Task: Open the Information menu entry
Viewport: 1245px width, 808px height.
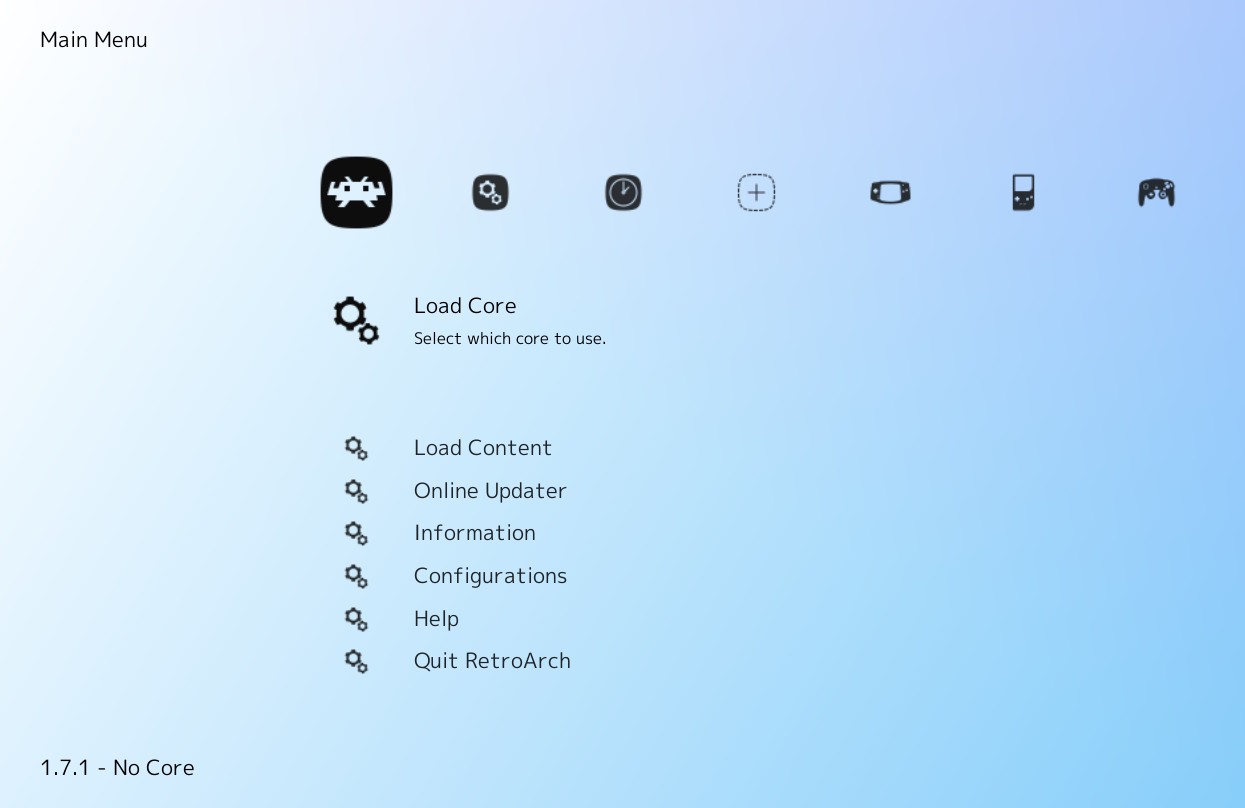Action: click(x=475, y=533)
